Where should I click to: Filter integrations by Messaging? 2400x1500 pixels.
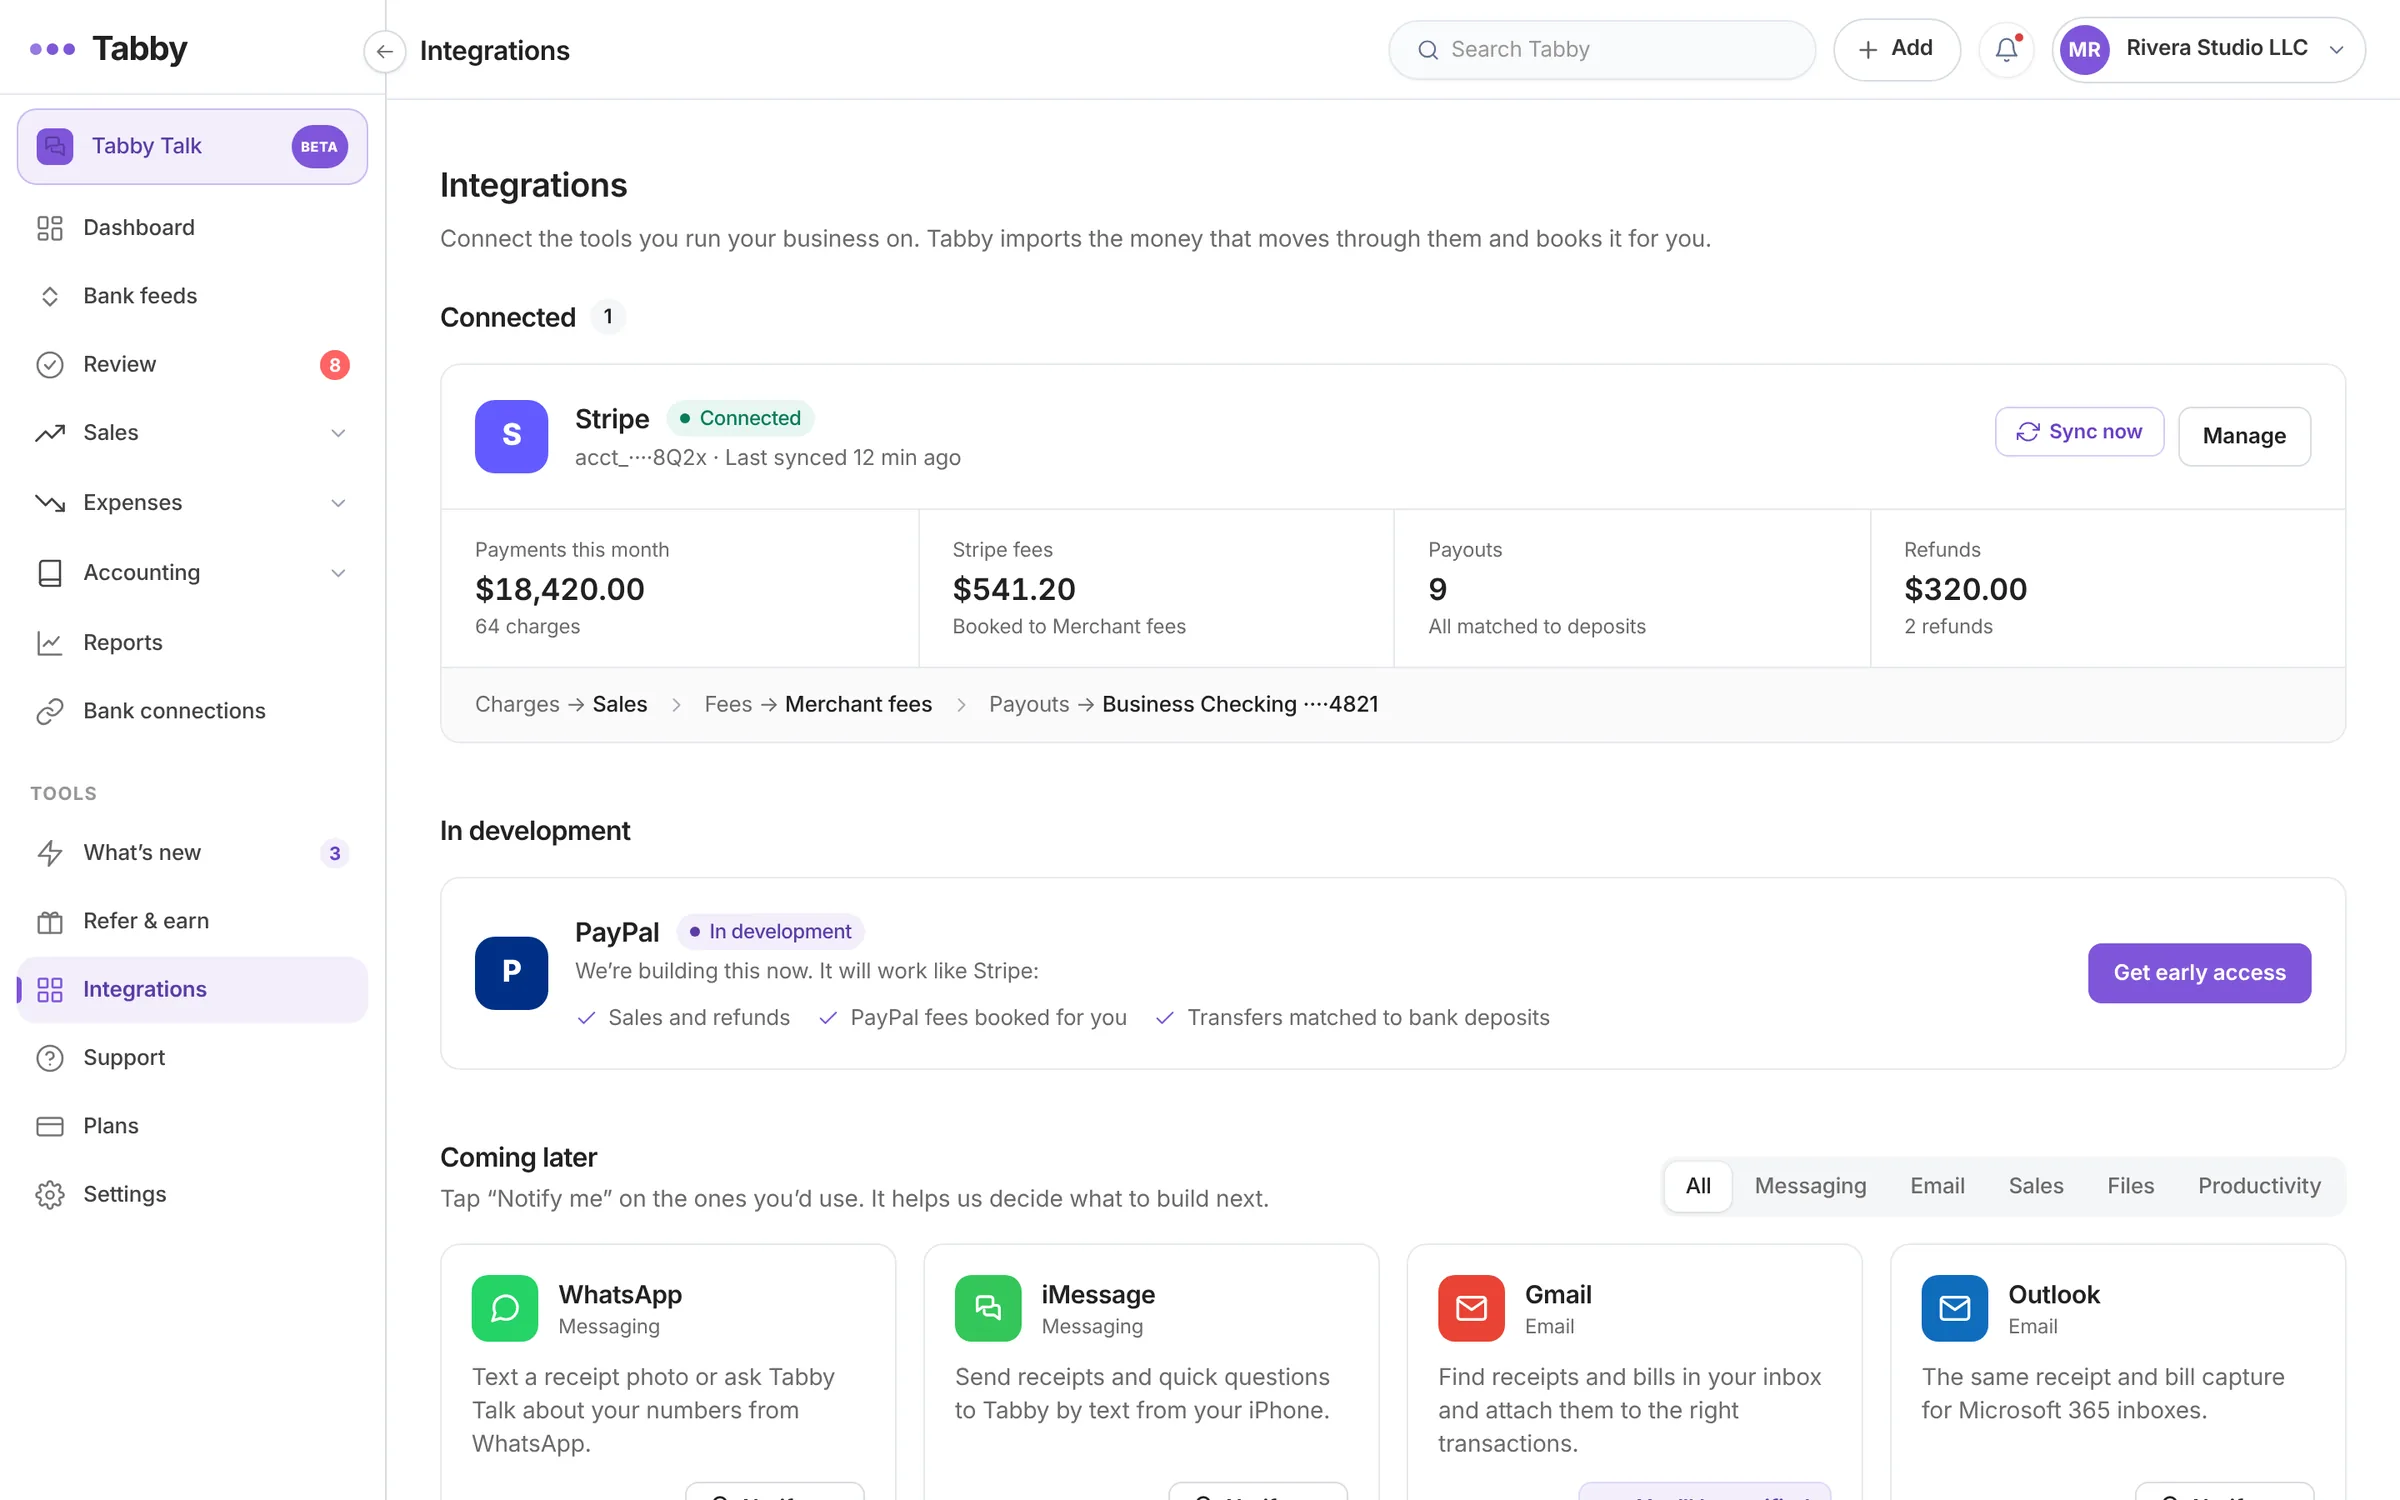pyautogui.click(x=1810, y=1186)
